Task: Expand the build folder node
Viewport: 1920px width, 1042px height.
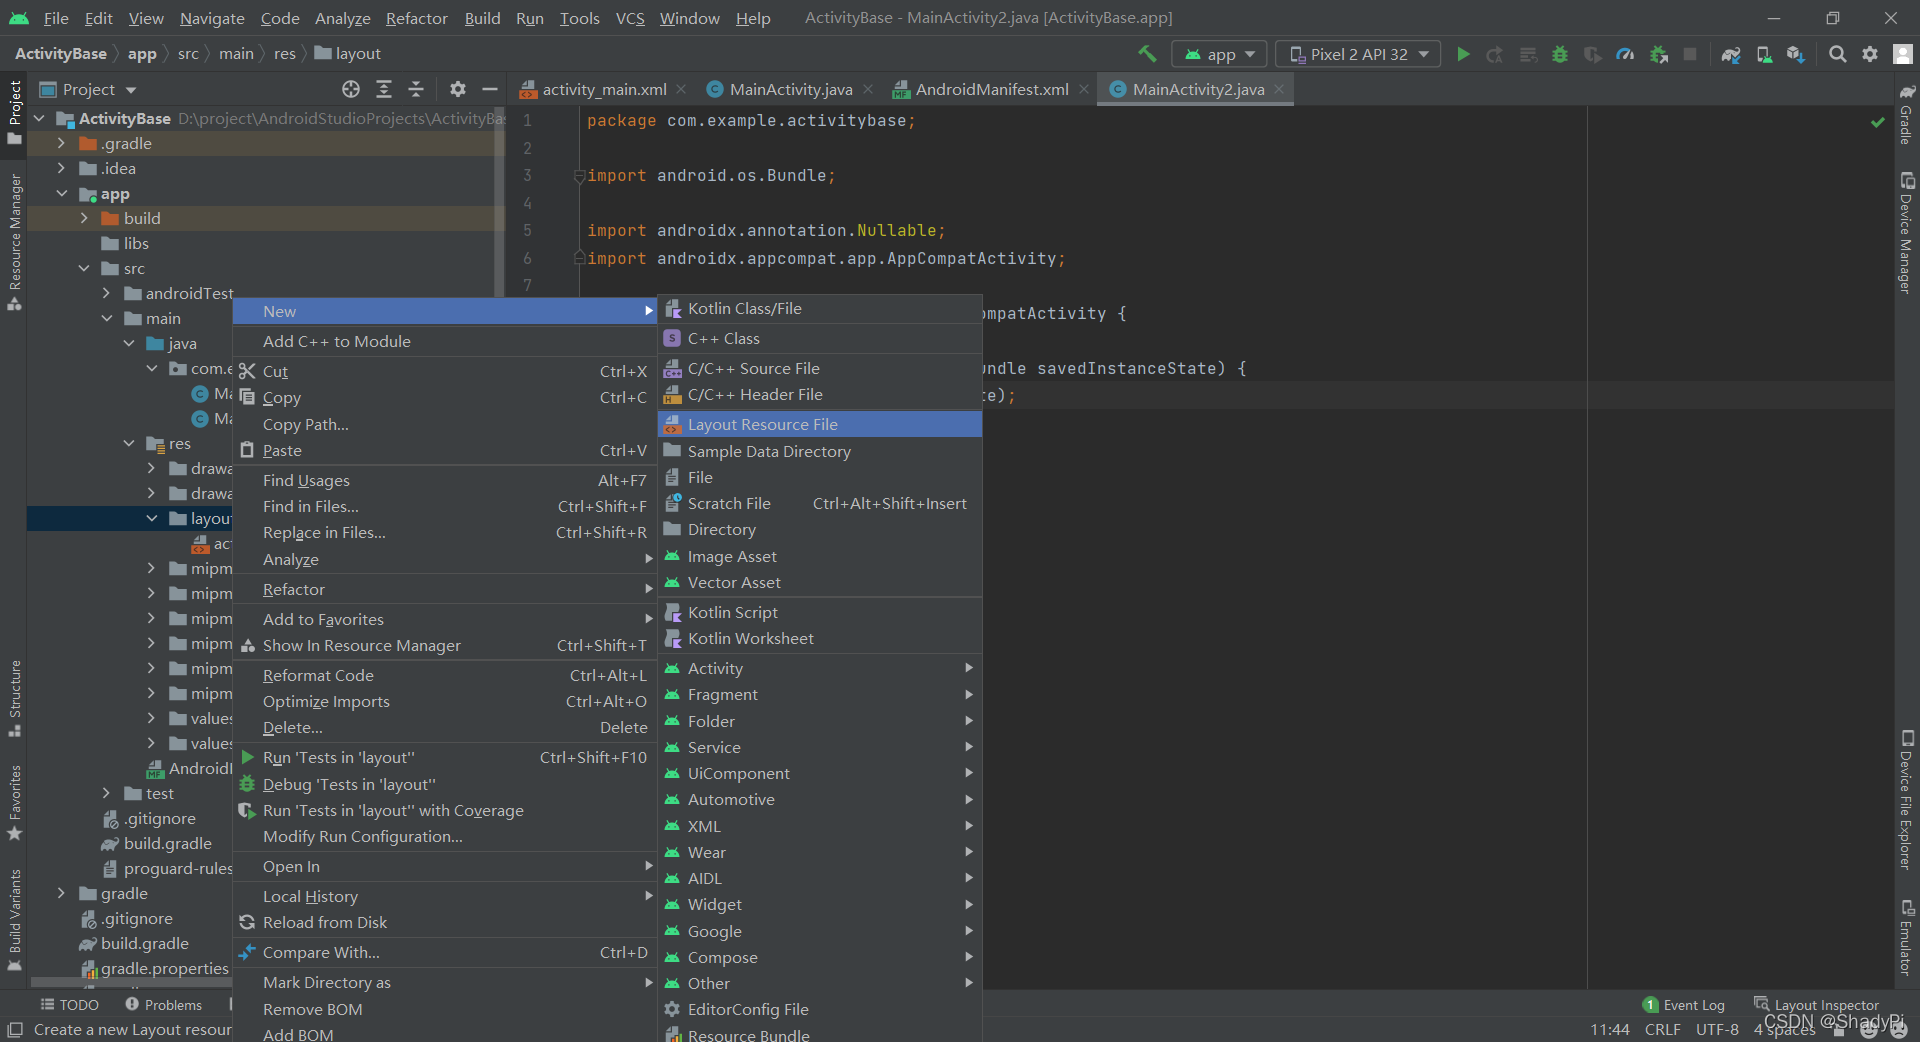Action: [x=84, y=218]
